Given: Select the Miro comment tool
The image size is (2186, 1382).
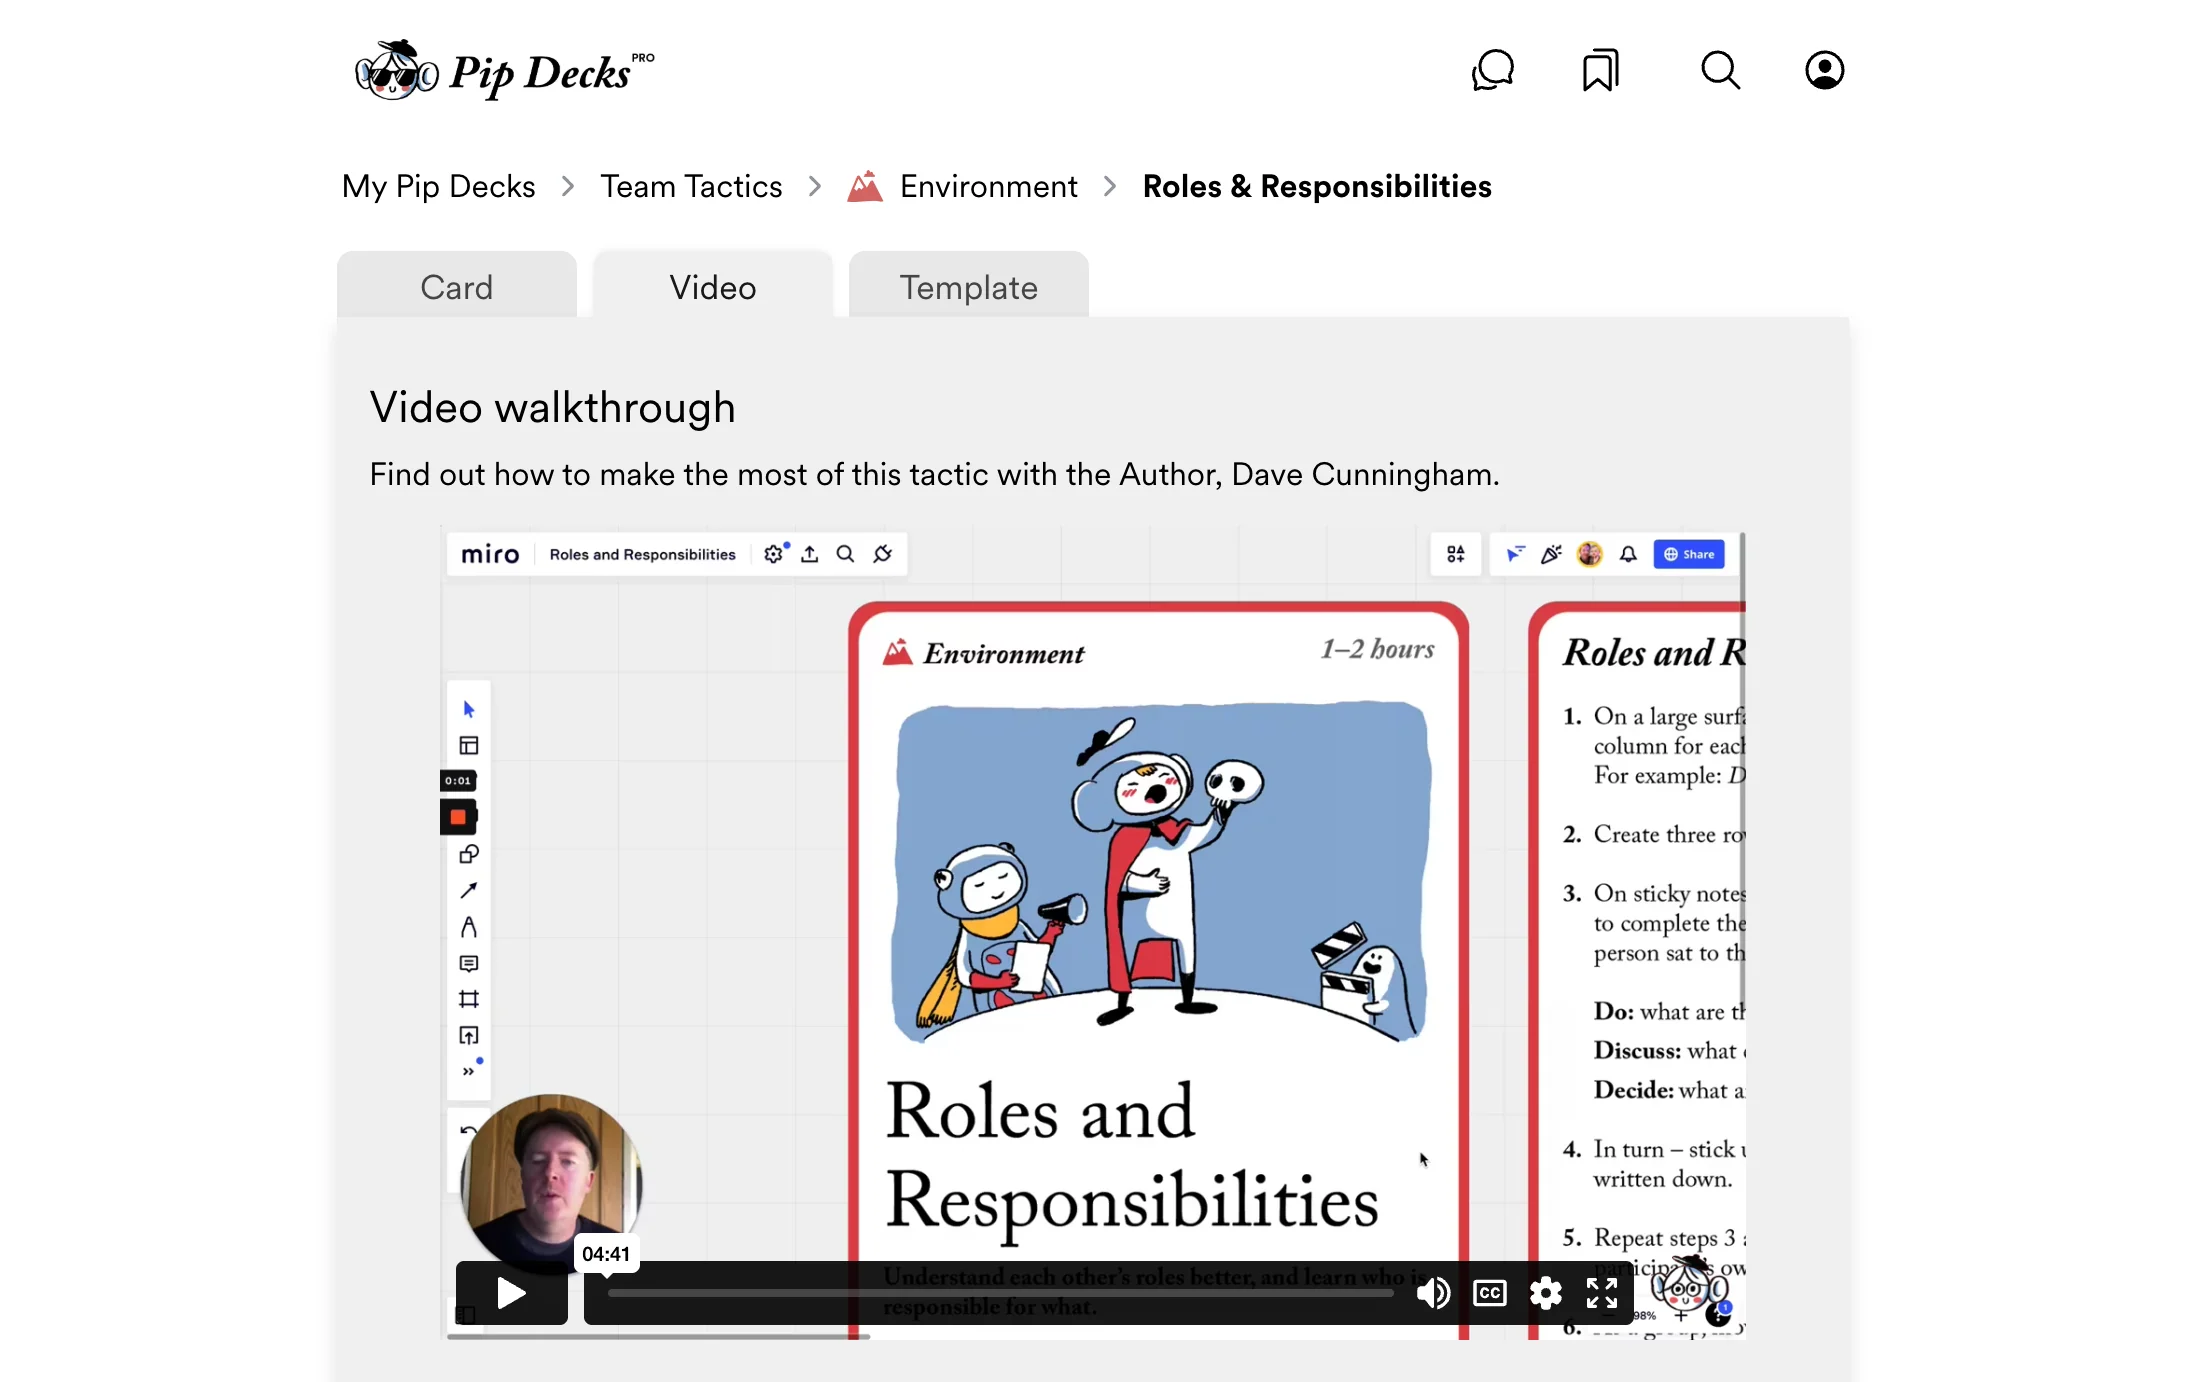Looking at the screenshot, I should [x=468, y=963].
